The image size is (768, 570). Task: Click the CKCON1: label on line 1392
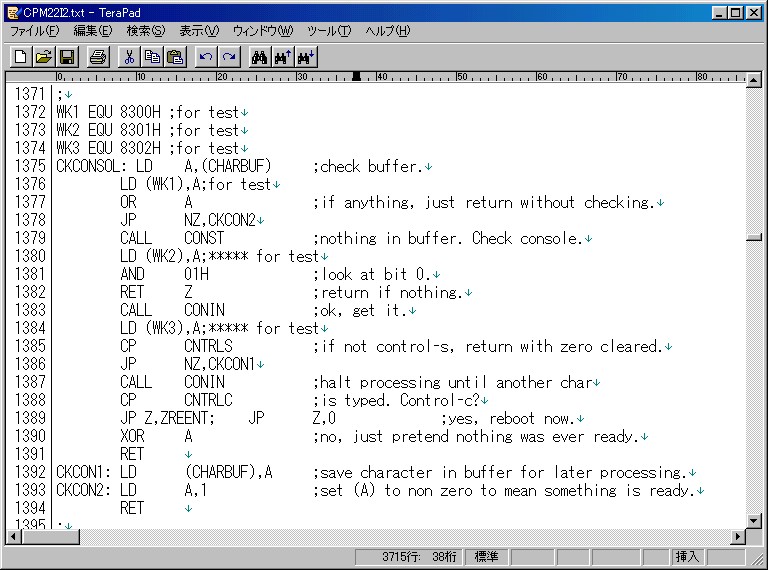[x=83, y=472]
